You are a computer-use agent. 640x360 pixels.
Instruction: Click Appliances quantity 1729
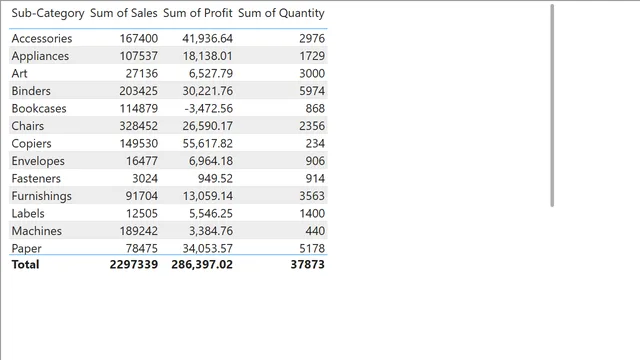pos(312,56)
